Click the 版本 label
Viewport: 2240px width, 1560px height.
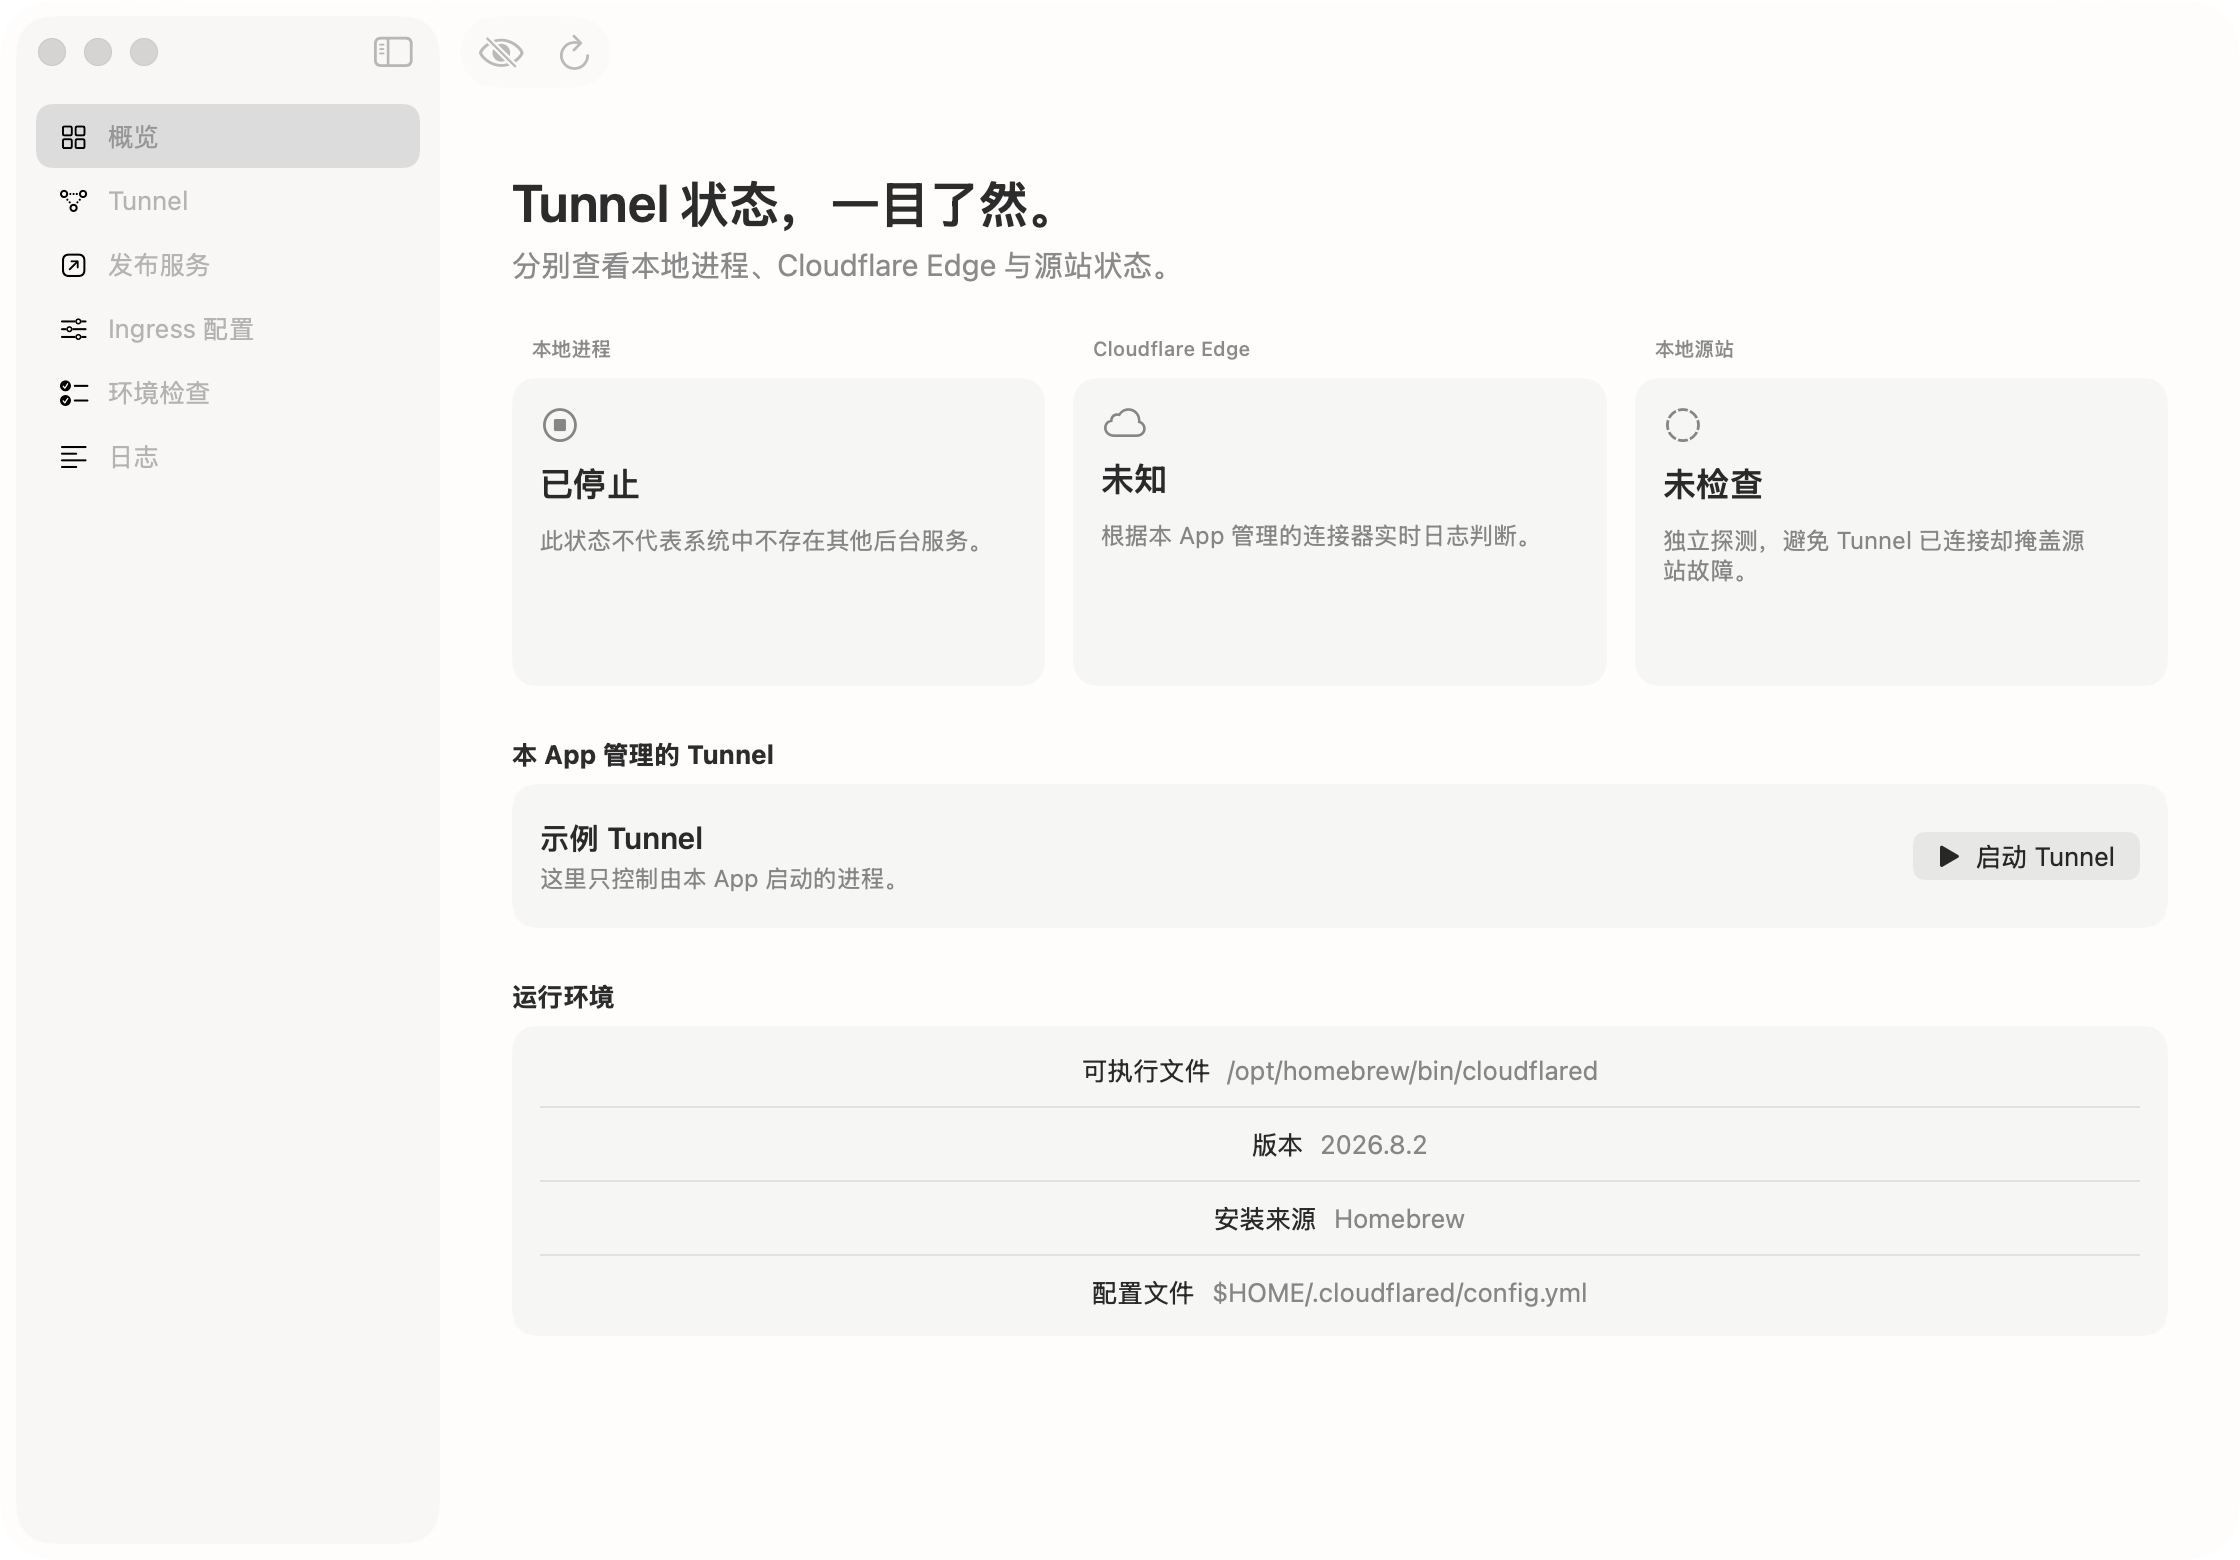(1277, 1145)
